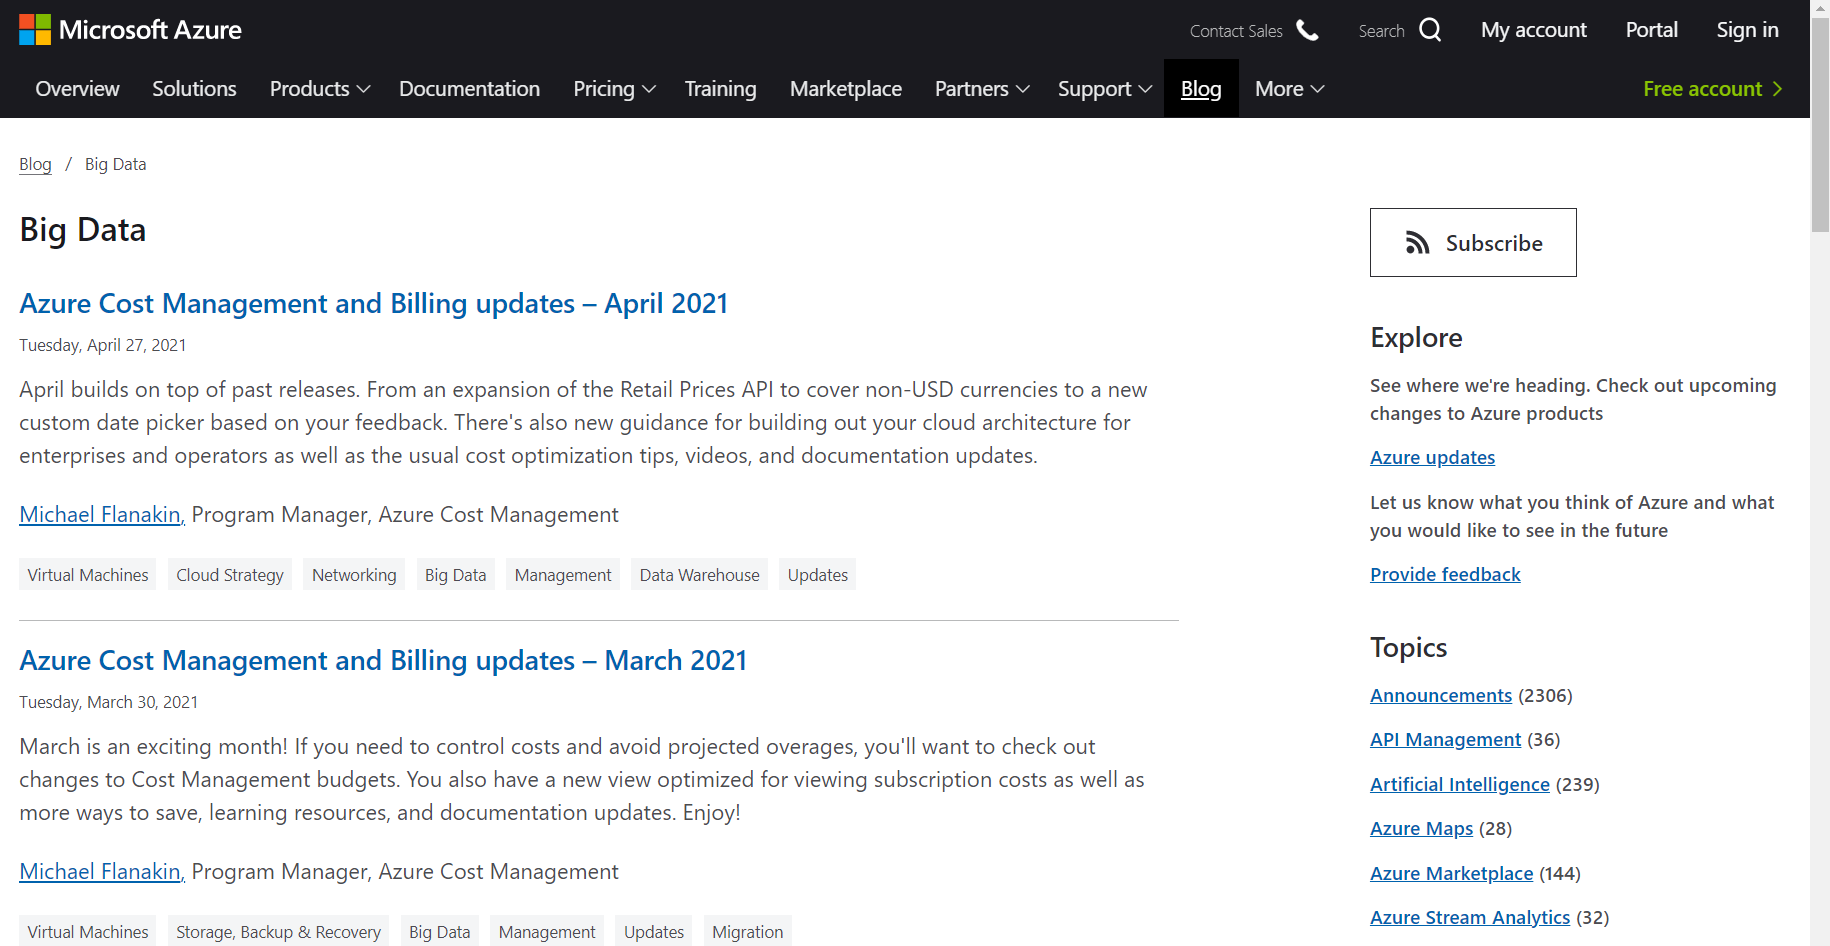Open the Announcements topic
Image resolution: width=1830 pixels, height=946 pixels.
[x=1441, y=695]
